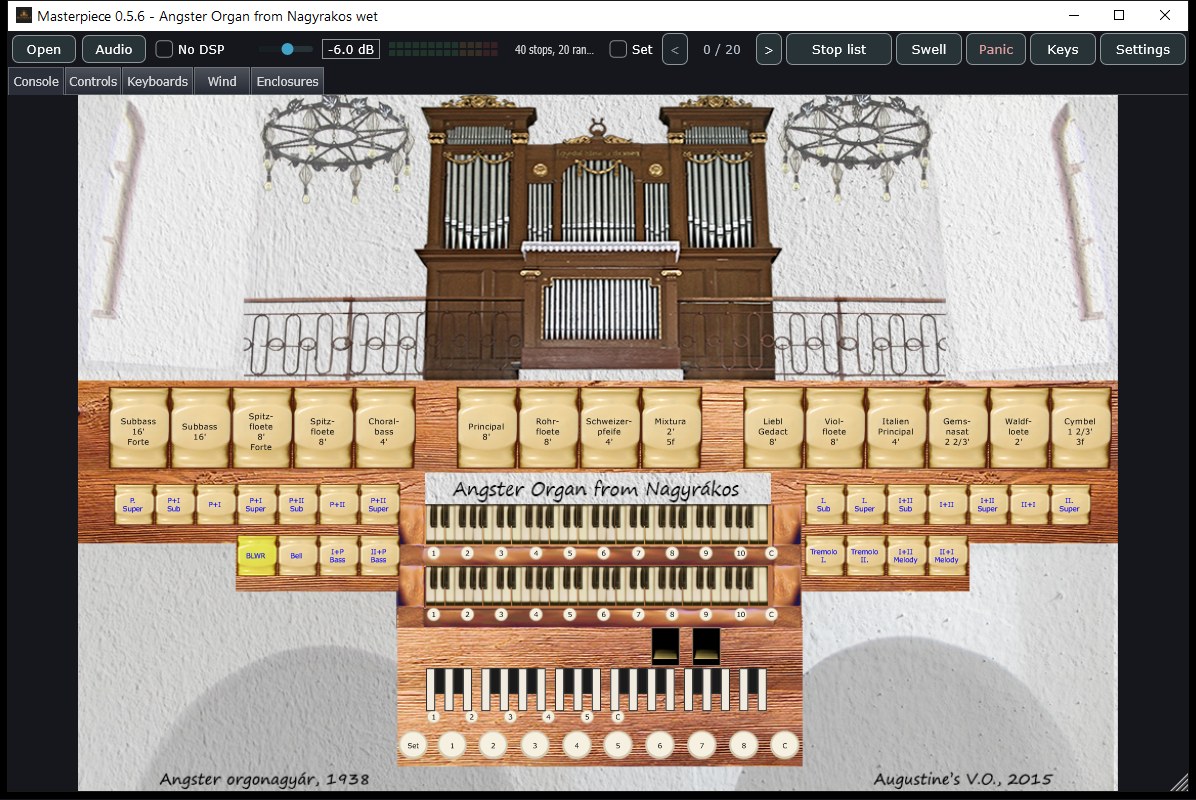Pull the plain Subbass 16' stop
Viewport: 1196px width, 800px height.
coord(200,429)
